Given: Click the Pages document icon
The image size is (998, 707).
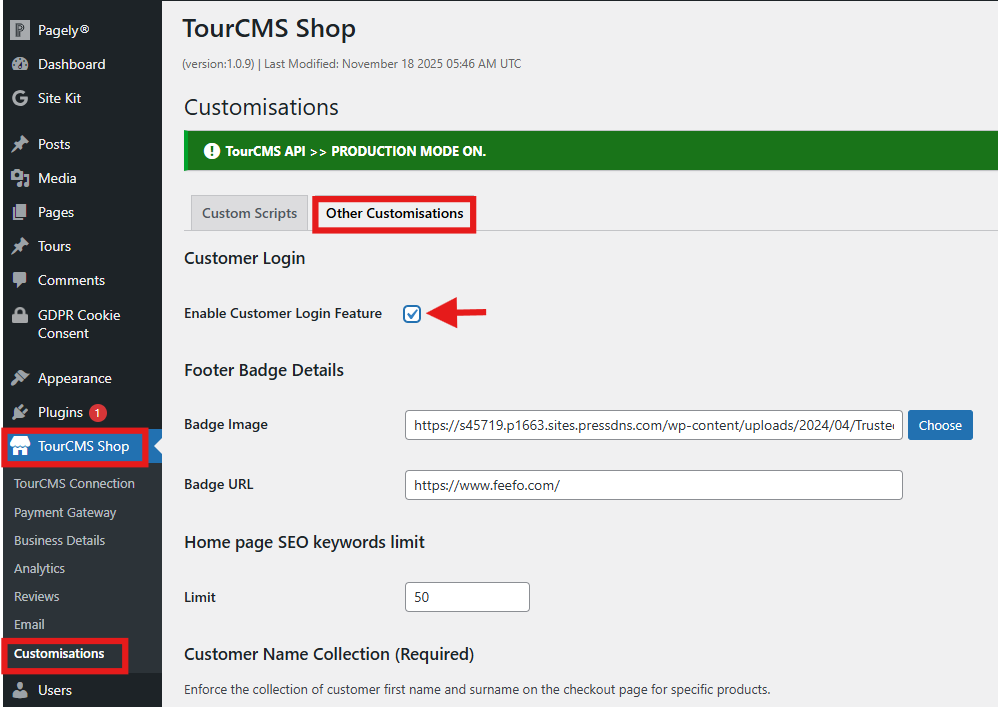Looking at the screenshot, I should pos(20,212).
